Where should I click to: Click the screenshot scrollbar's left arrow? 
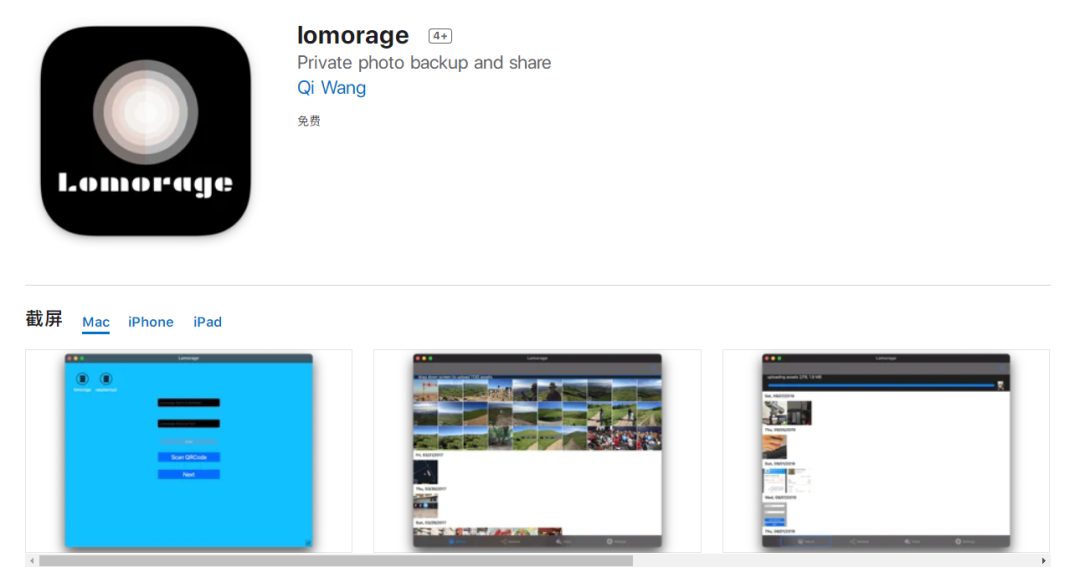coord(32,561)
